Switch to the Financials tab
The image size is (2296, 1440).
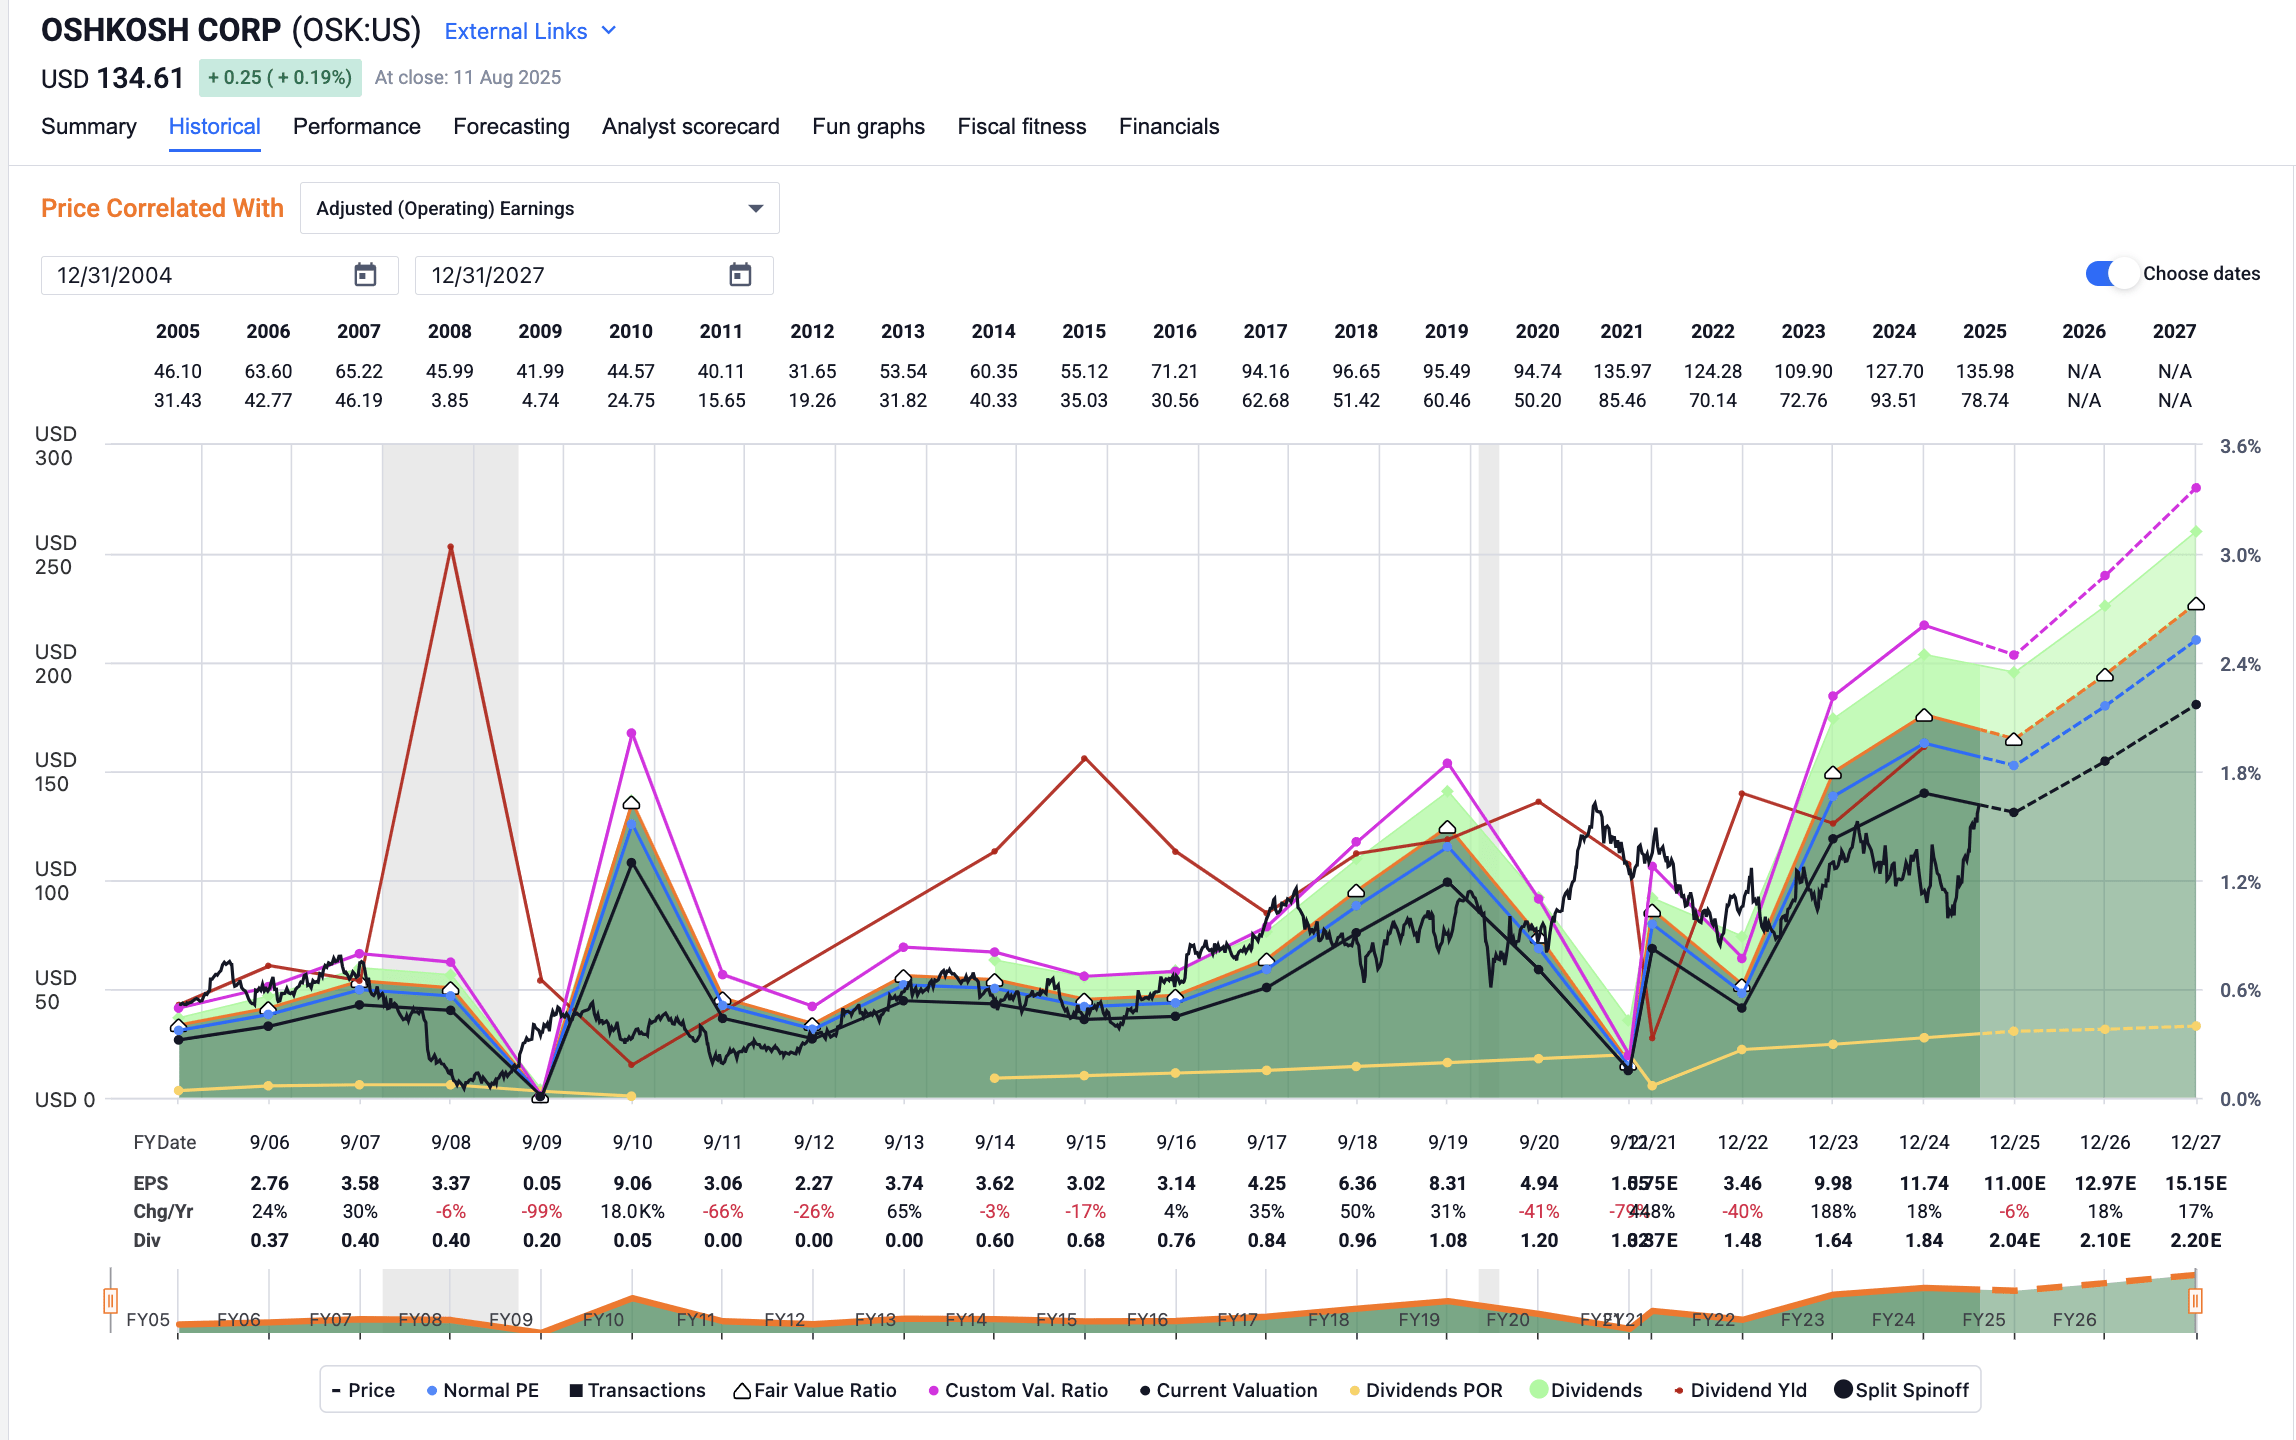pyautogui.click(x=1169, y=127)
